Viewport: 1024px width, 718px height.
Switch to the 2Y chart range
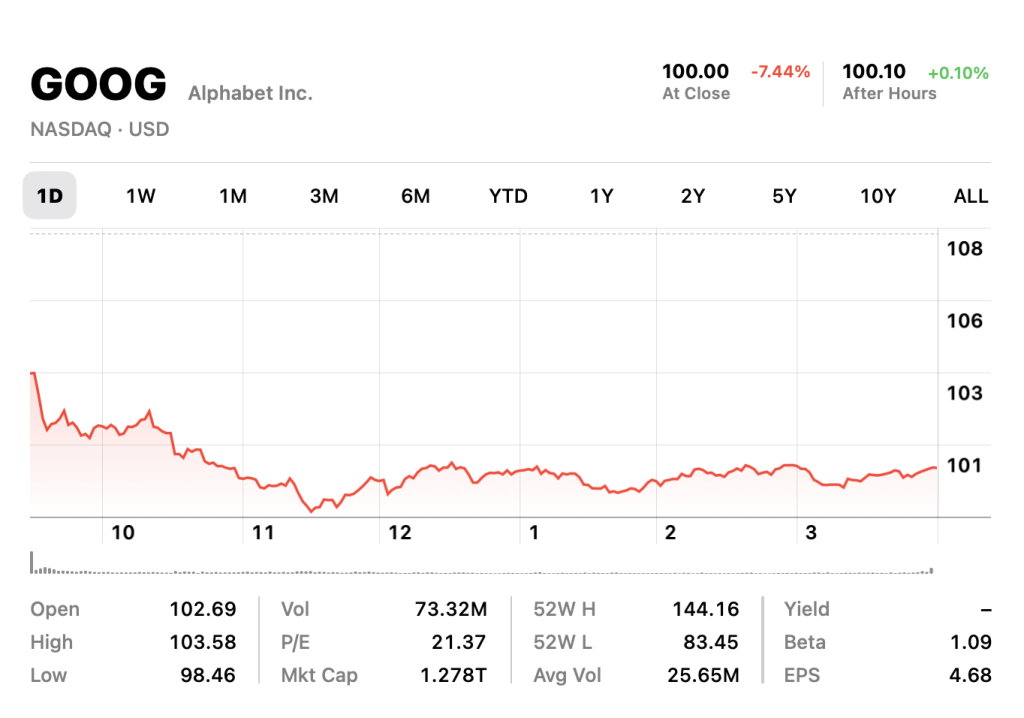pyautogui.click(x=693, y=196)
